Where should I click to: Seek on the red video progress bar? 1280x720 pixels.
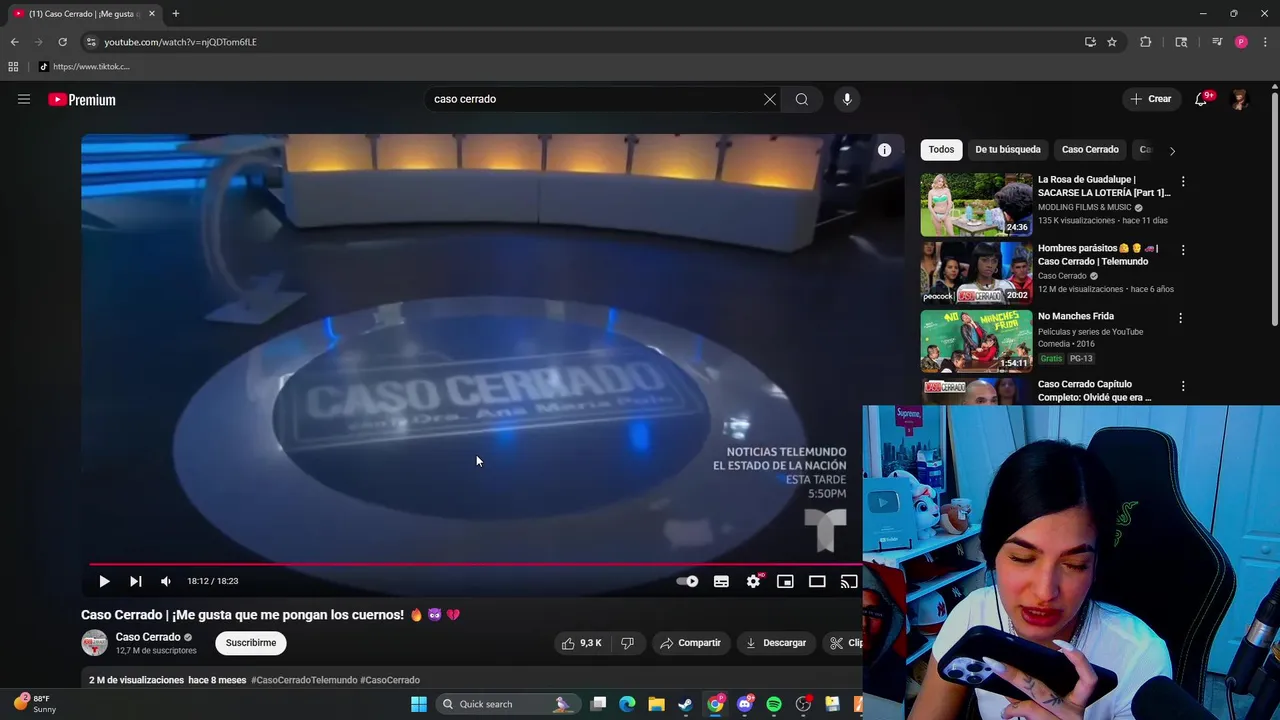(475, 564)
